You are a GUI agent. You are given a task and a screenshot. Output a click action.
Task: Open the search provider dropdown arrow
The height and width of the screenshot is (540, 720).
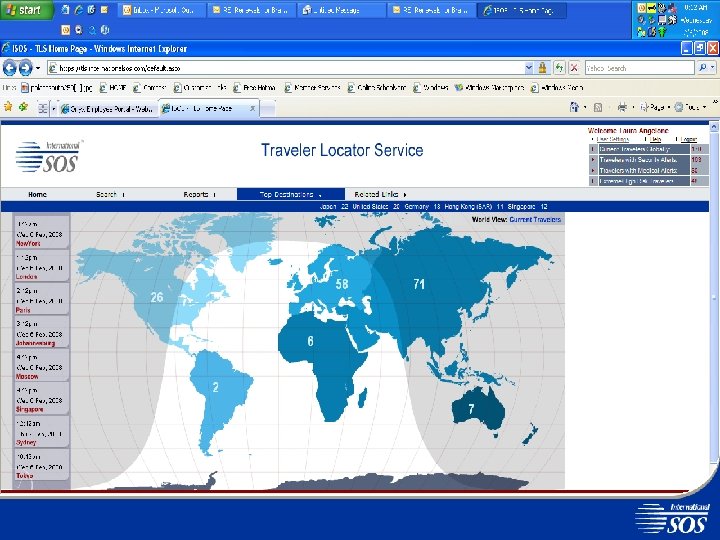pos(713,68)
